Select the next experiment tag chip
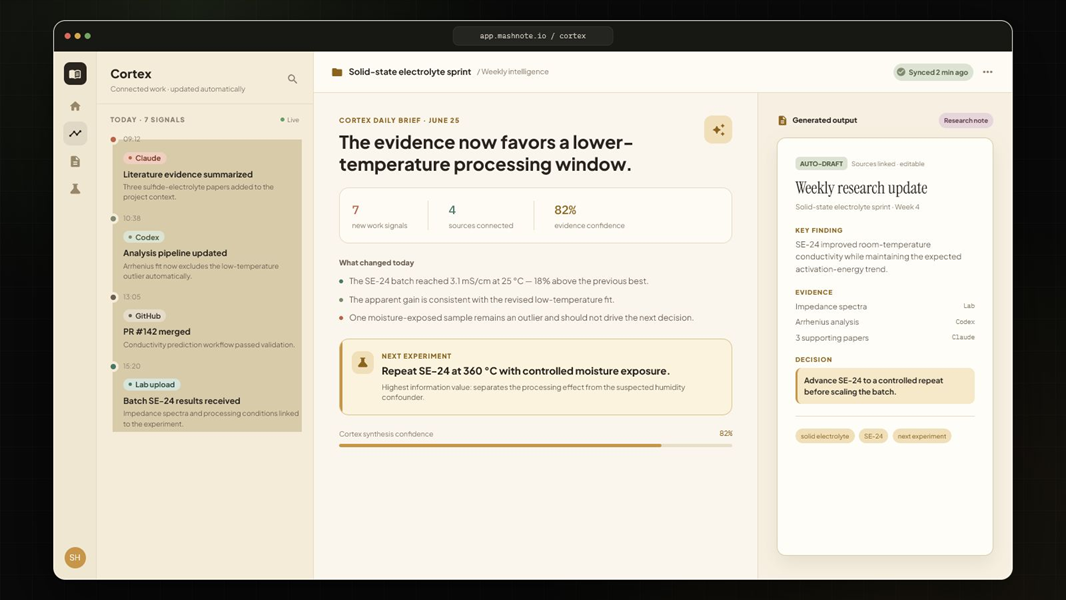1066x600 pixels. click(922, 436)
